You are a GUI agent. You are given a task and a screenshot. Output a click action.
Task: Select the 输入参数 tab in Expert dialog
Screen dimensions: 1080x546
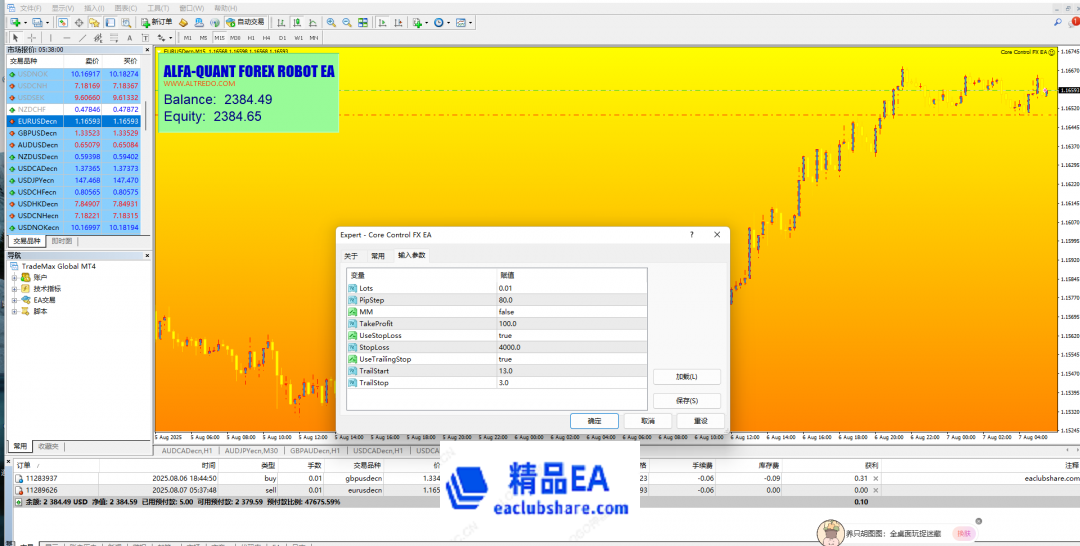(x=411, y=255)
